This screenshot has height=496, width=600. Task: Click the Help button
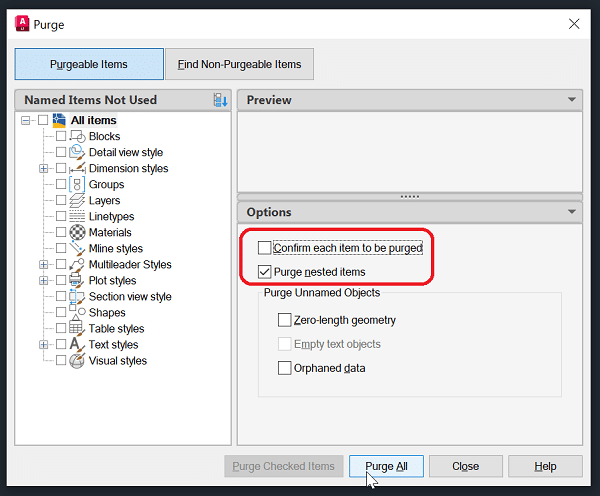pos(545,466)
